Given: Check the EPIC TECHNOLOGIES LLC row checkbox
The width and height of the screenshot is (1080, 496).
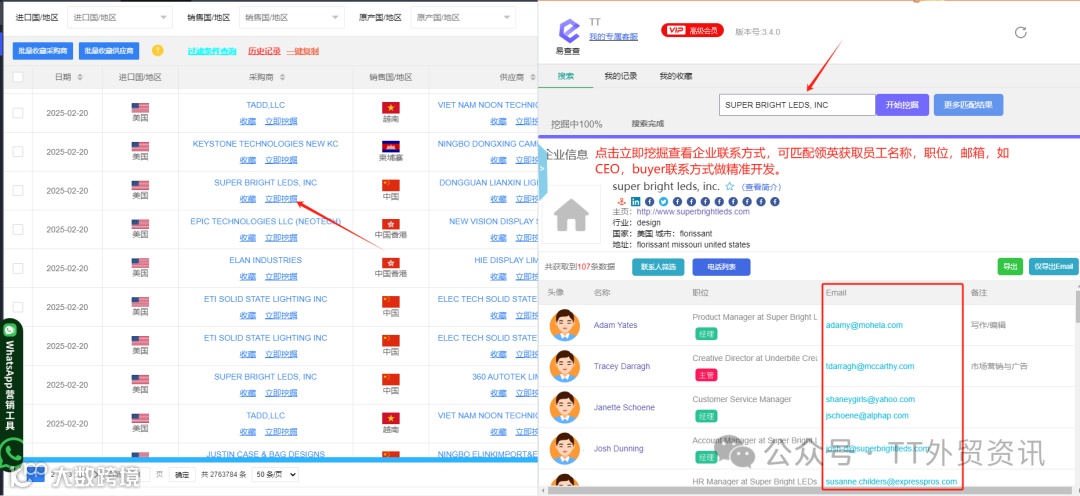Looking at the screenshot, I should (18, 229).
